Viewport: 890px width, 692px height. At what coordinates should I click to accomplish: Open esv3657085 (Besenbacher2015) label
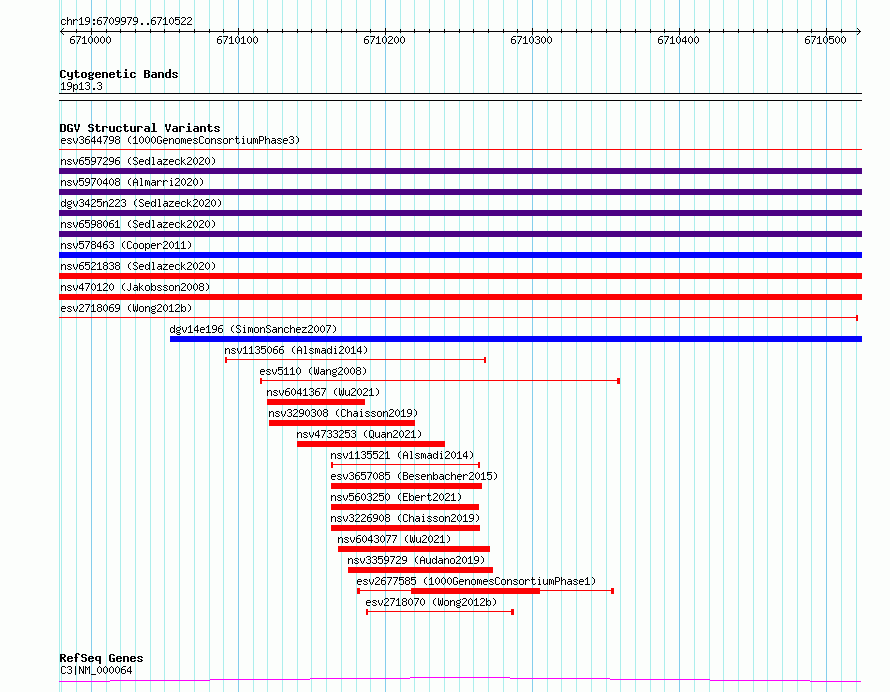(414, 476)
